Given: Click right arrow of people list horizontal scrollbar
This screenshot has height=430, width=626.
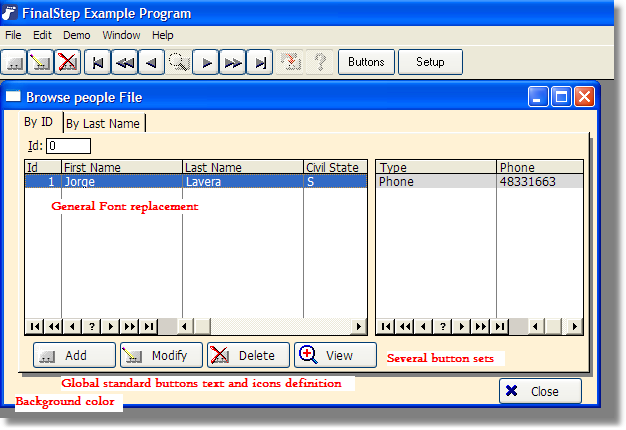Looking at the screenshot, I should [359, 326].
